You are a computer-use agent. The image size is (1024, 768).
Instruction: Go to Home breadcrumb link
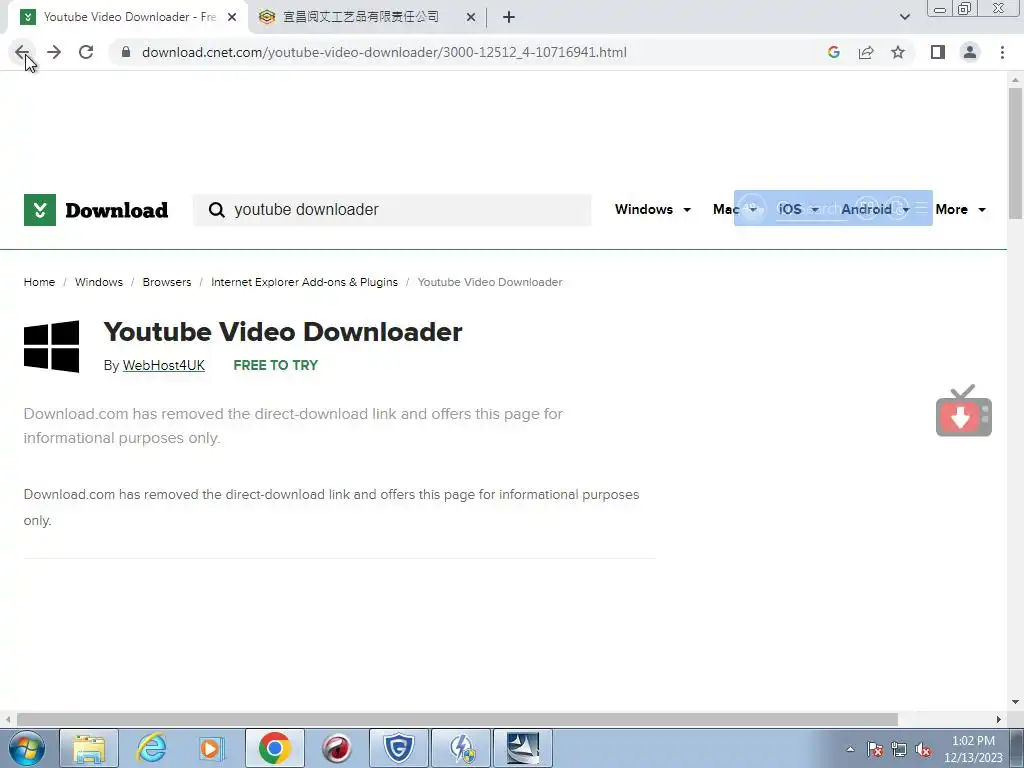point(39,282)
